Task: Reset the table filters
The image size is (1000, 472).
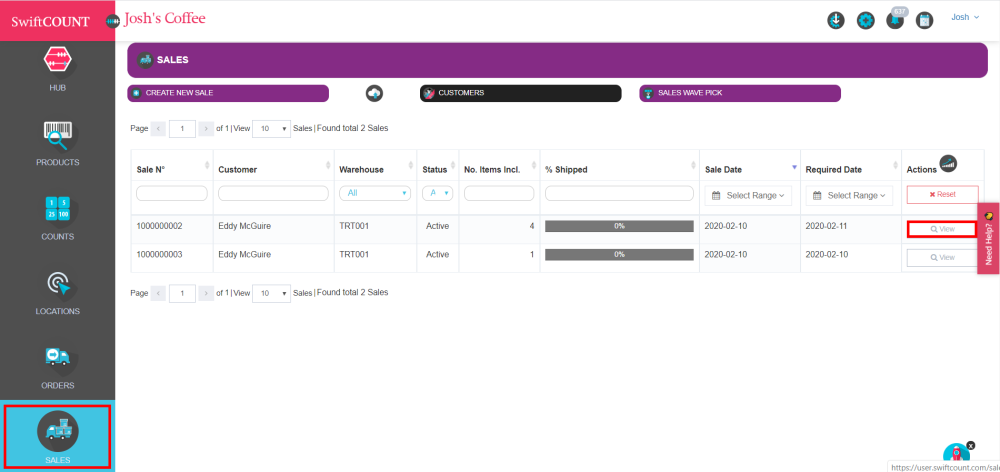Action: 943,195
